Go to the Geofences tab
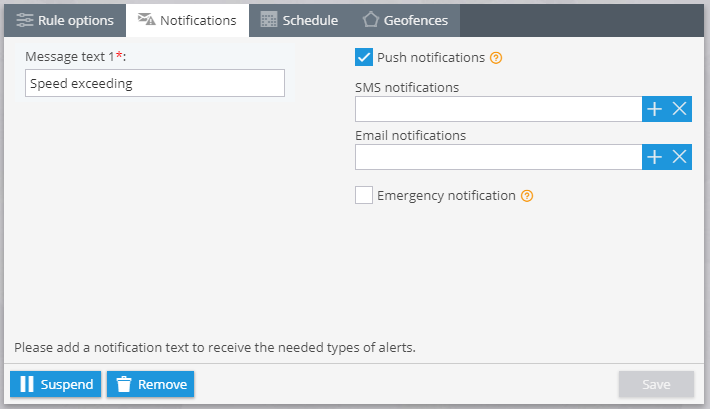Viewport: 710px width, 409px height. [x=404, y=19]
